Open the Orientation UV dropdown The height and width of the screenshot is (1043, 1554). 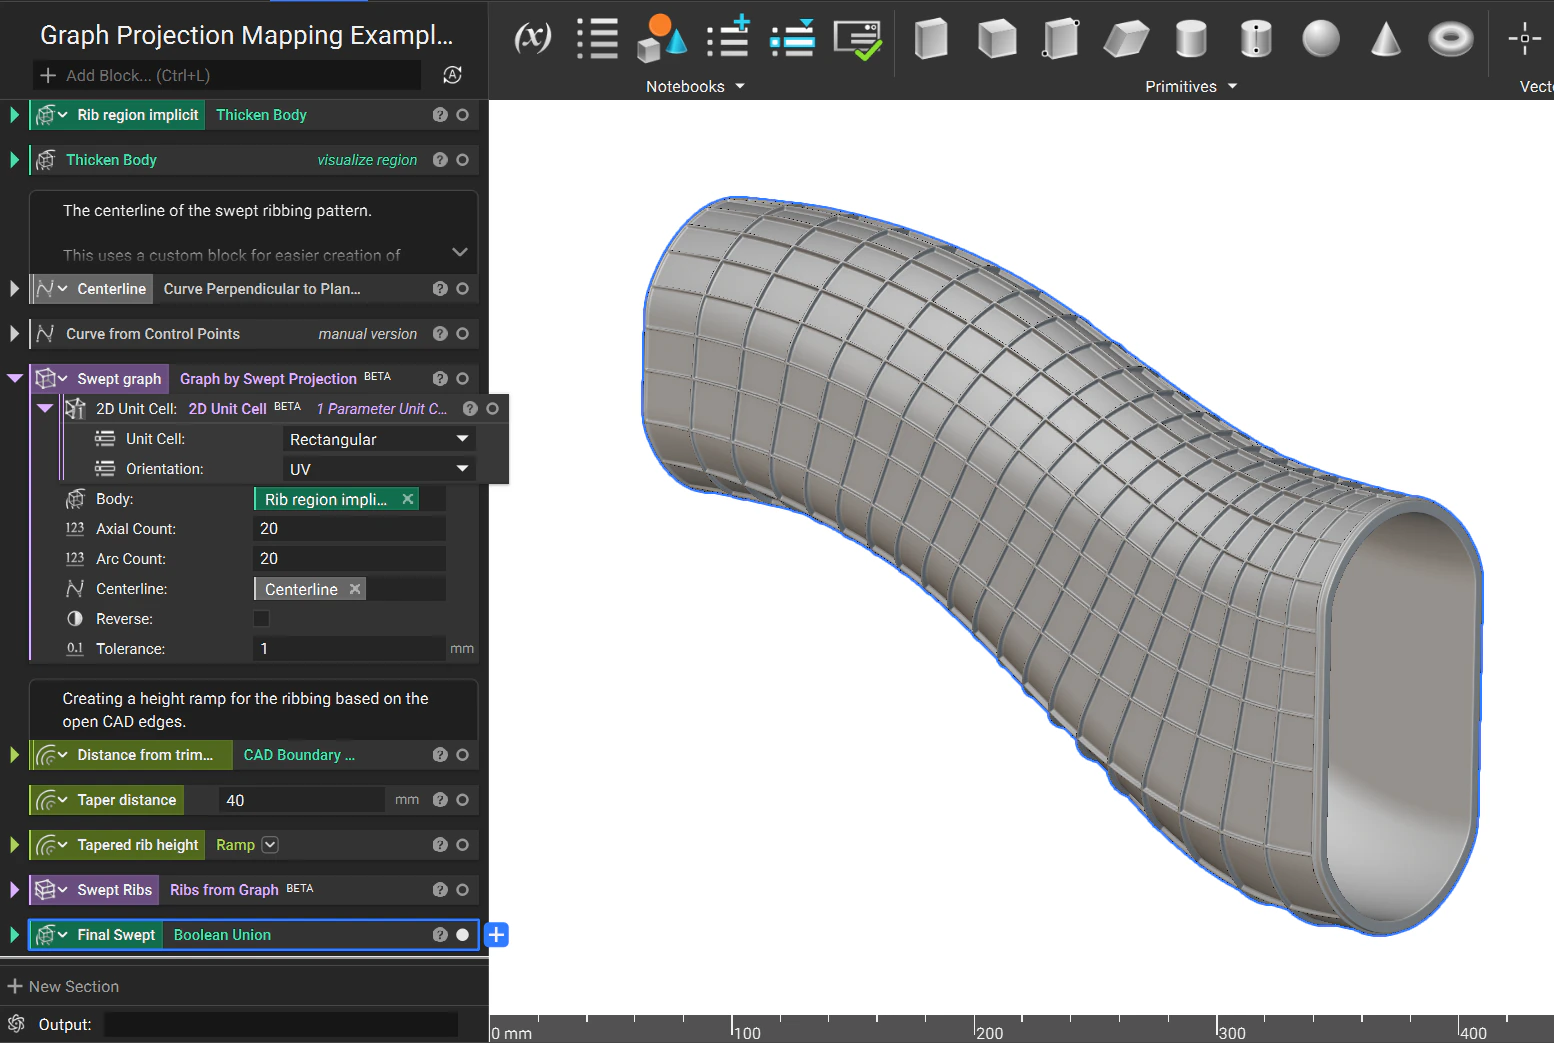(x=378, y=469)
